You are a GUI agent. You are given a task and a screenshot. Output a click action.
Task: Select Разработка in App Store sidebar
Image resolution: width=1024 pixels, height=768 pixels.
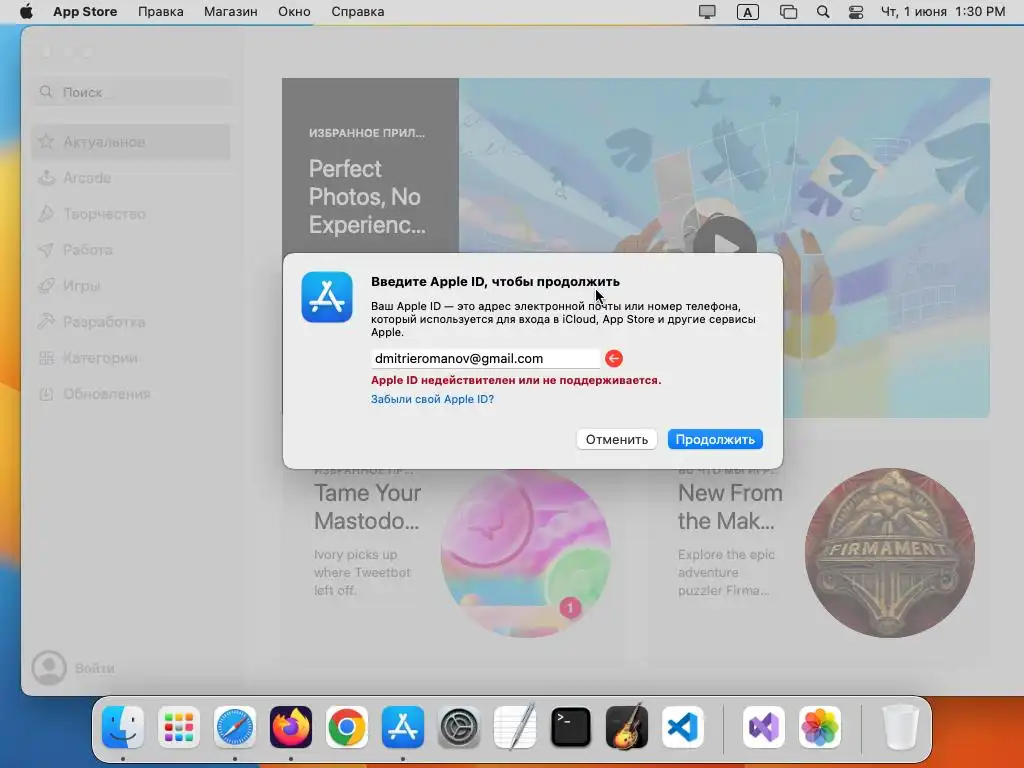[131, 321]
